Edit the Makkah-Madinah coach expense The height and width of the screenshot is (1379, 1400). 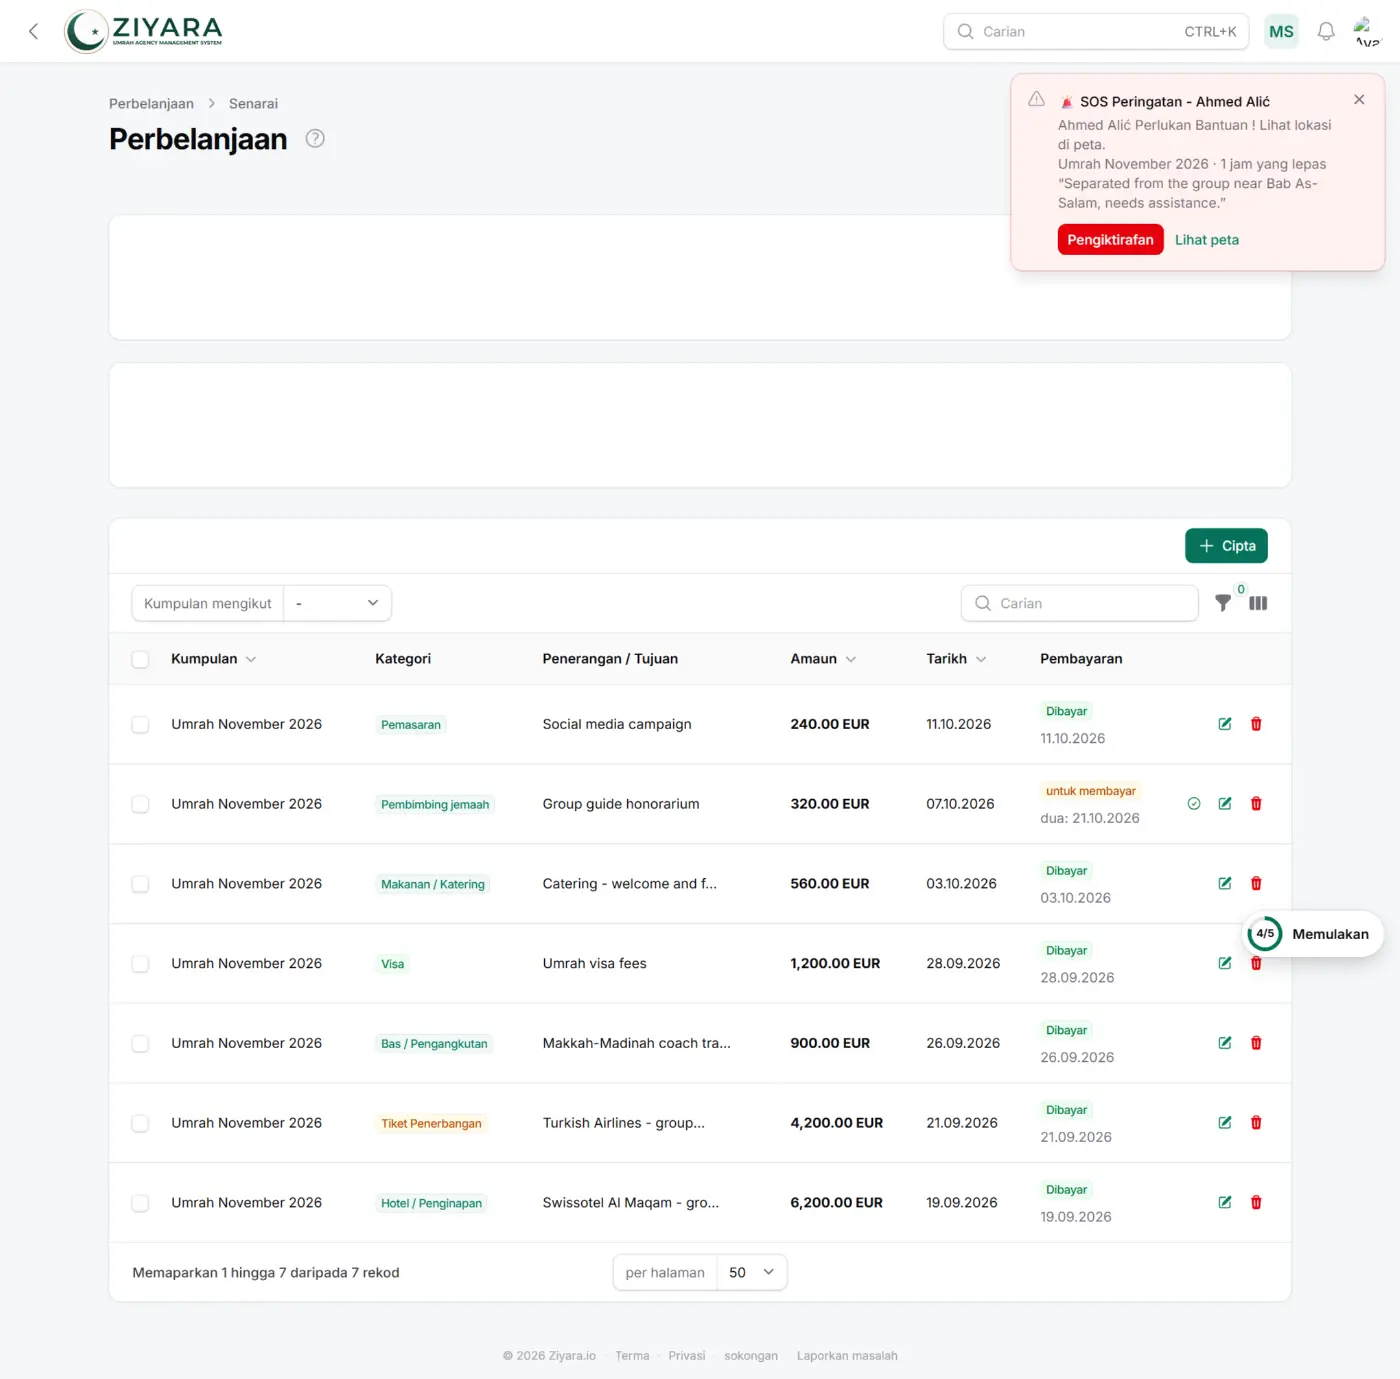point(1225,1043)
